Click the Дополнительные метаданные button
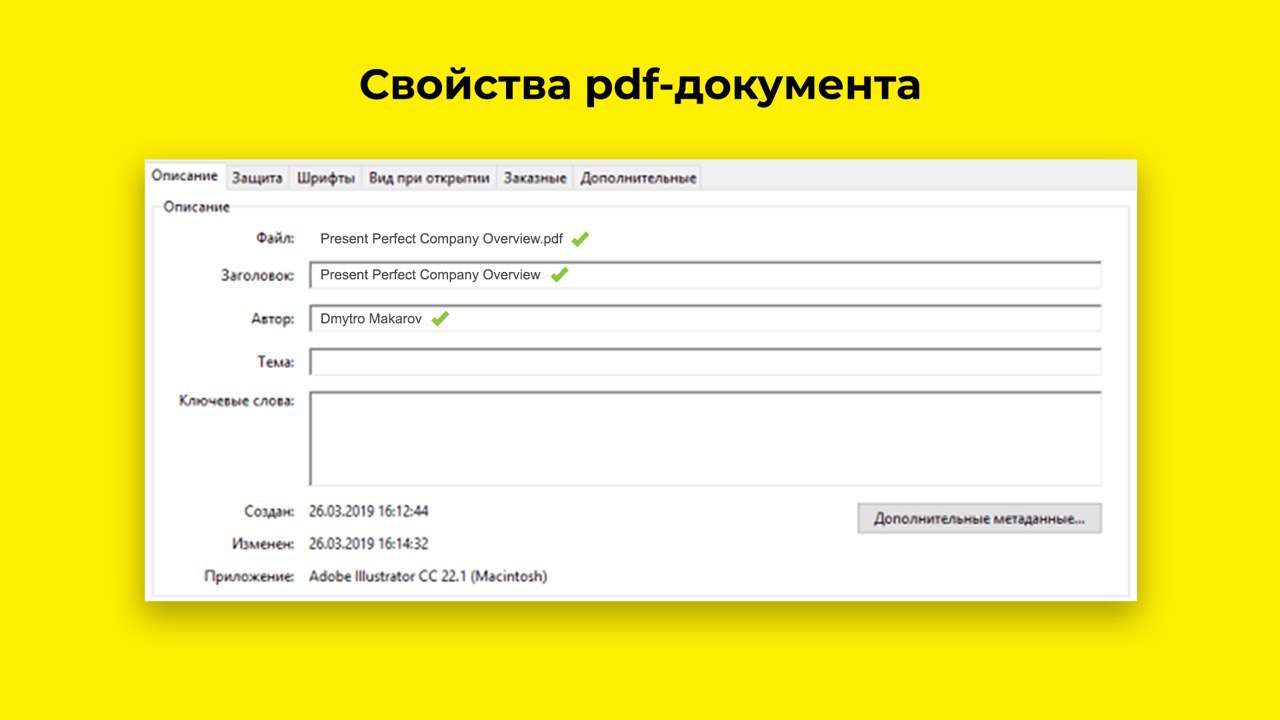This screenshot has height=720, width=1280. click(979, 519)
